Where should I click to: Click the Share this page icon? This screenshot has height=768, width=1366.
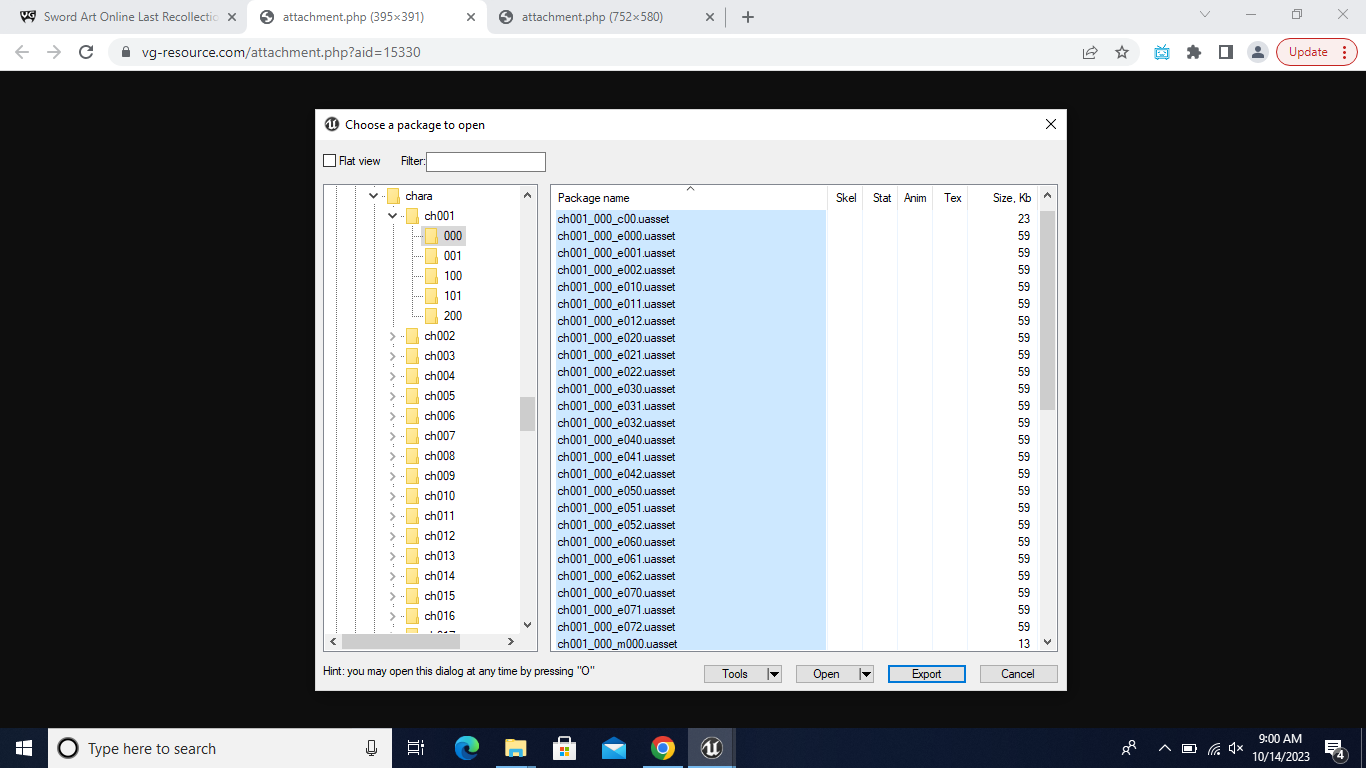(1090, 52)
